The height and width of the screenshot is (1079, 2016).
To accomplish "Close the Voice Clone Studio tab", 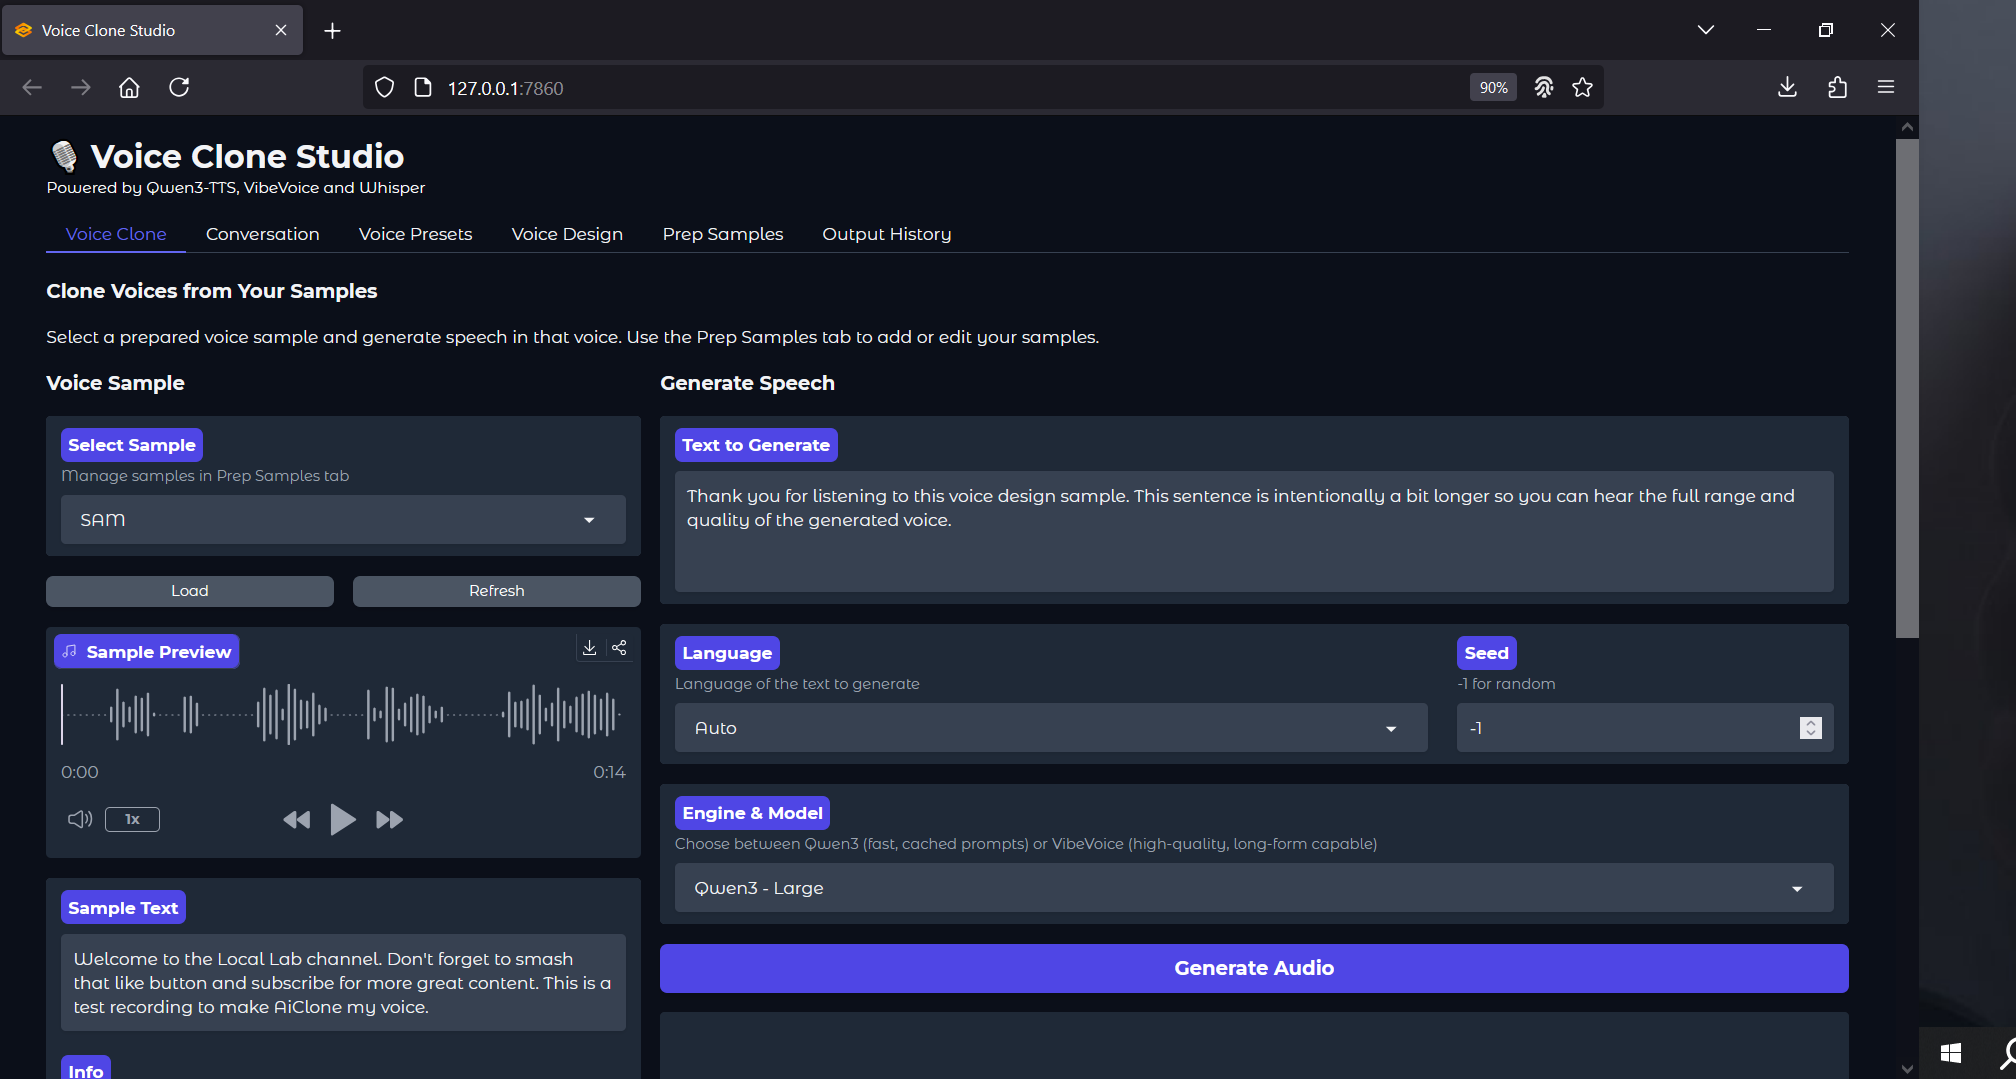I will (281, 31).
